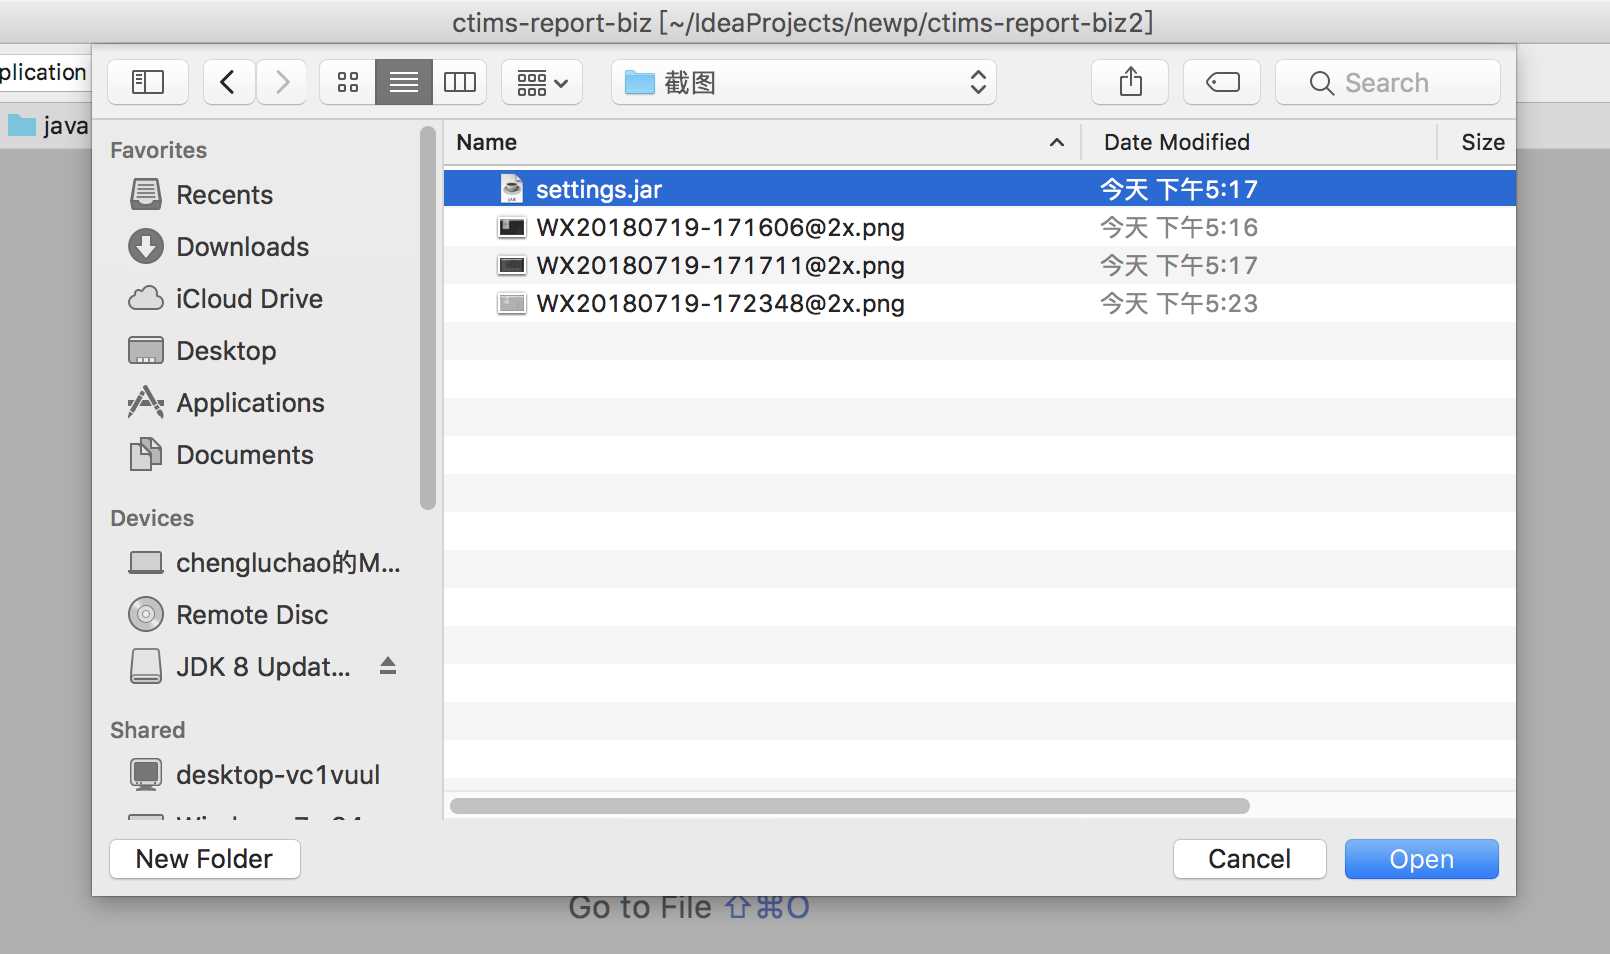1610x954 pixels.
Task: Switch to icon view
Action: pos(348,82)
